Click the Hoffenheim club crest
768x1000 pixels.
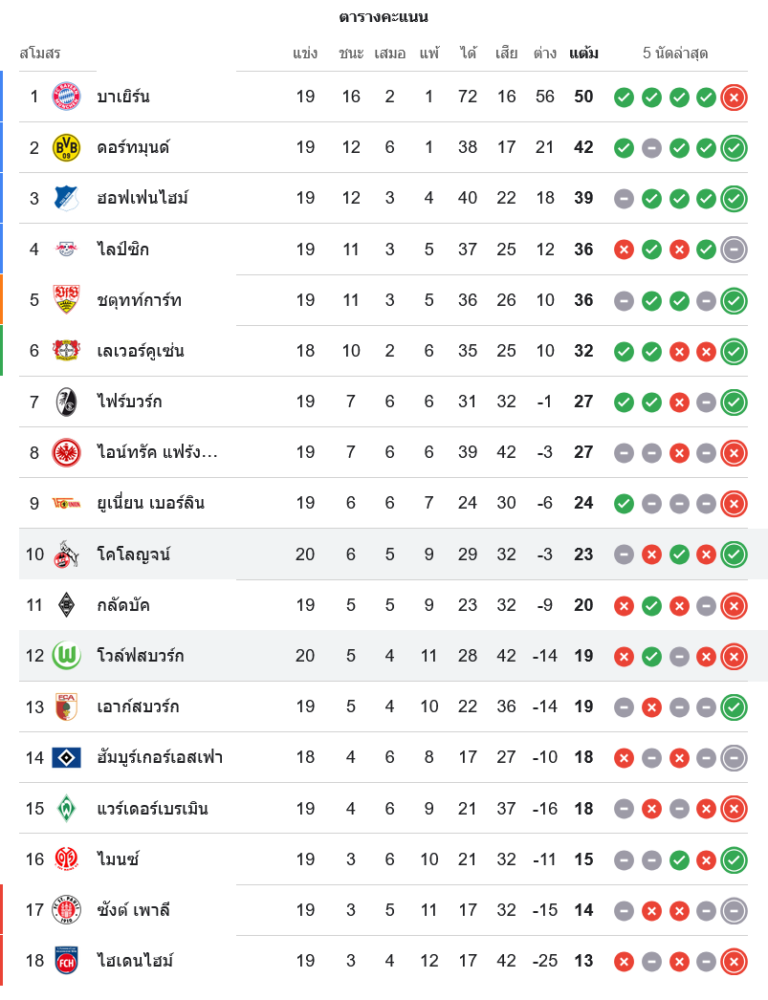click(x=67, y=198)
